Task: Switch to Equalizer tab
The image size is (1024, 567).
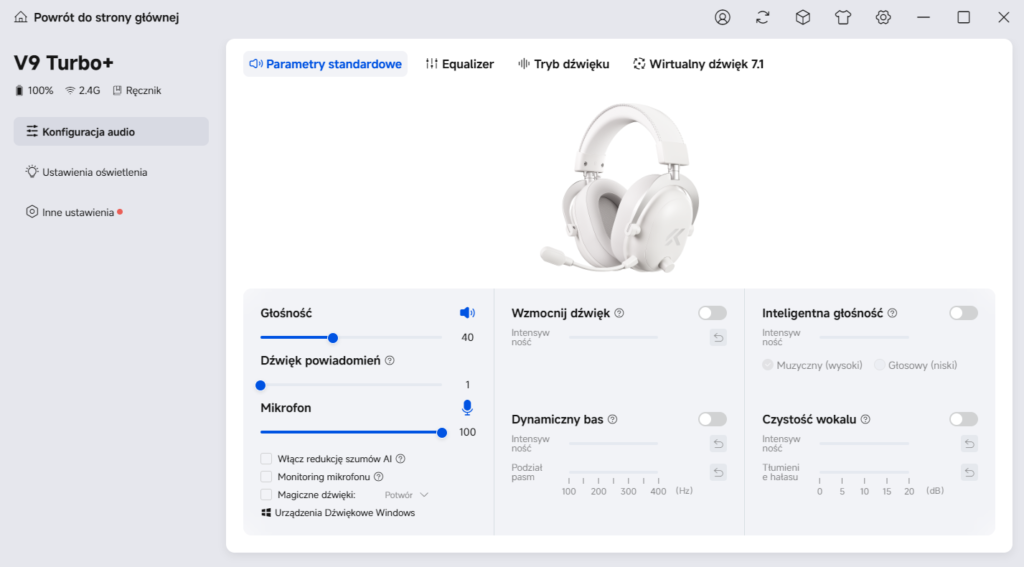Action: click(x=460, y=64)
